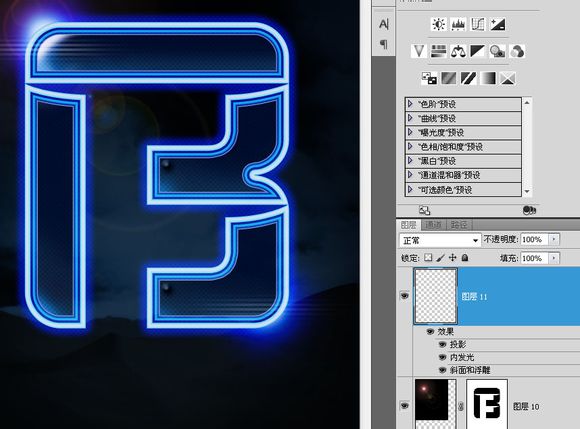Add an Exposure adjustment layer

coord(498,24)
